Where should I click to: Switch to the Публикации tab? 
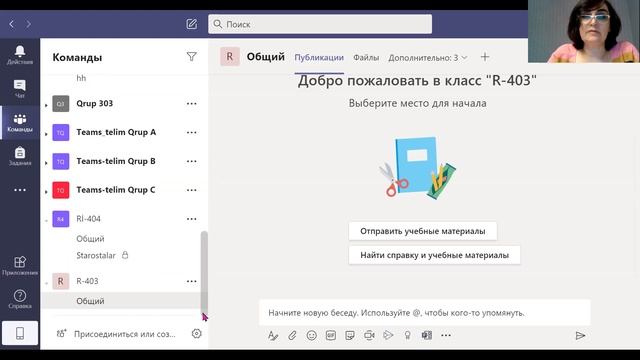(x=319, y=58)
